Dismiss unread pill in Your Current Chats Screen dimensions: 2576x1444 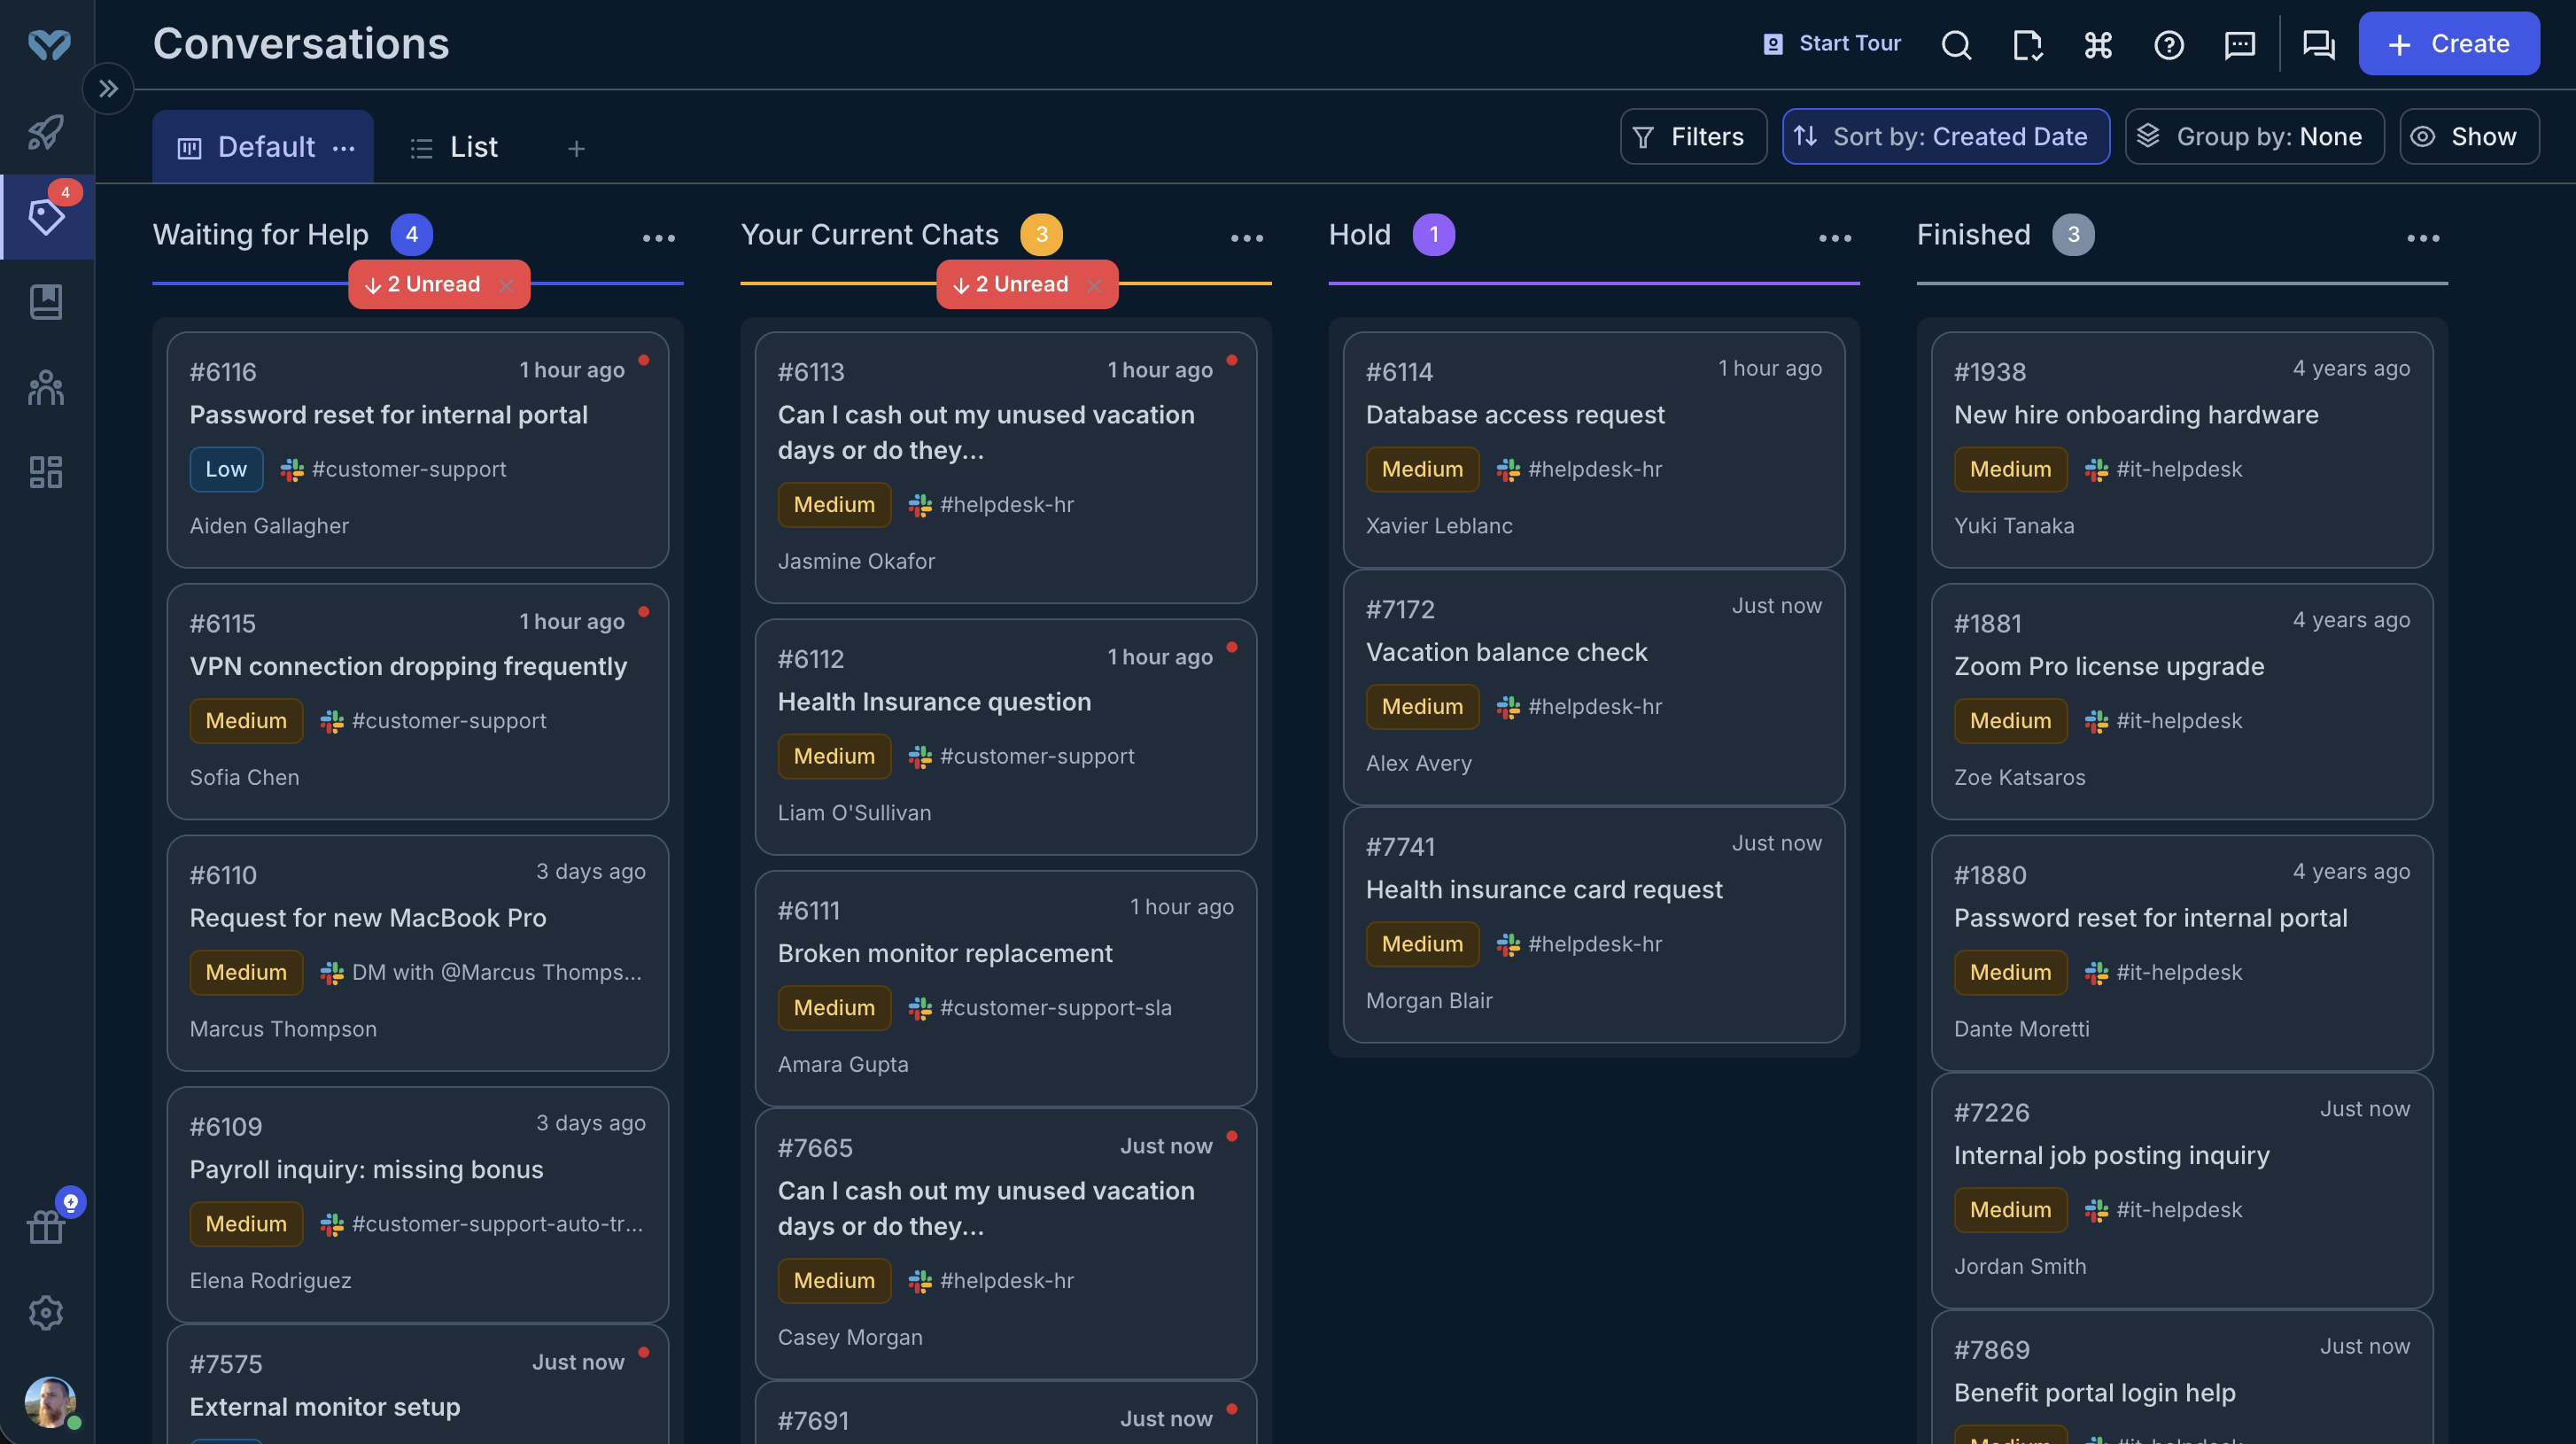[1094, 285]
